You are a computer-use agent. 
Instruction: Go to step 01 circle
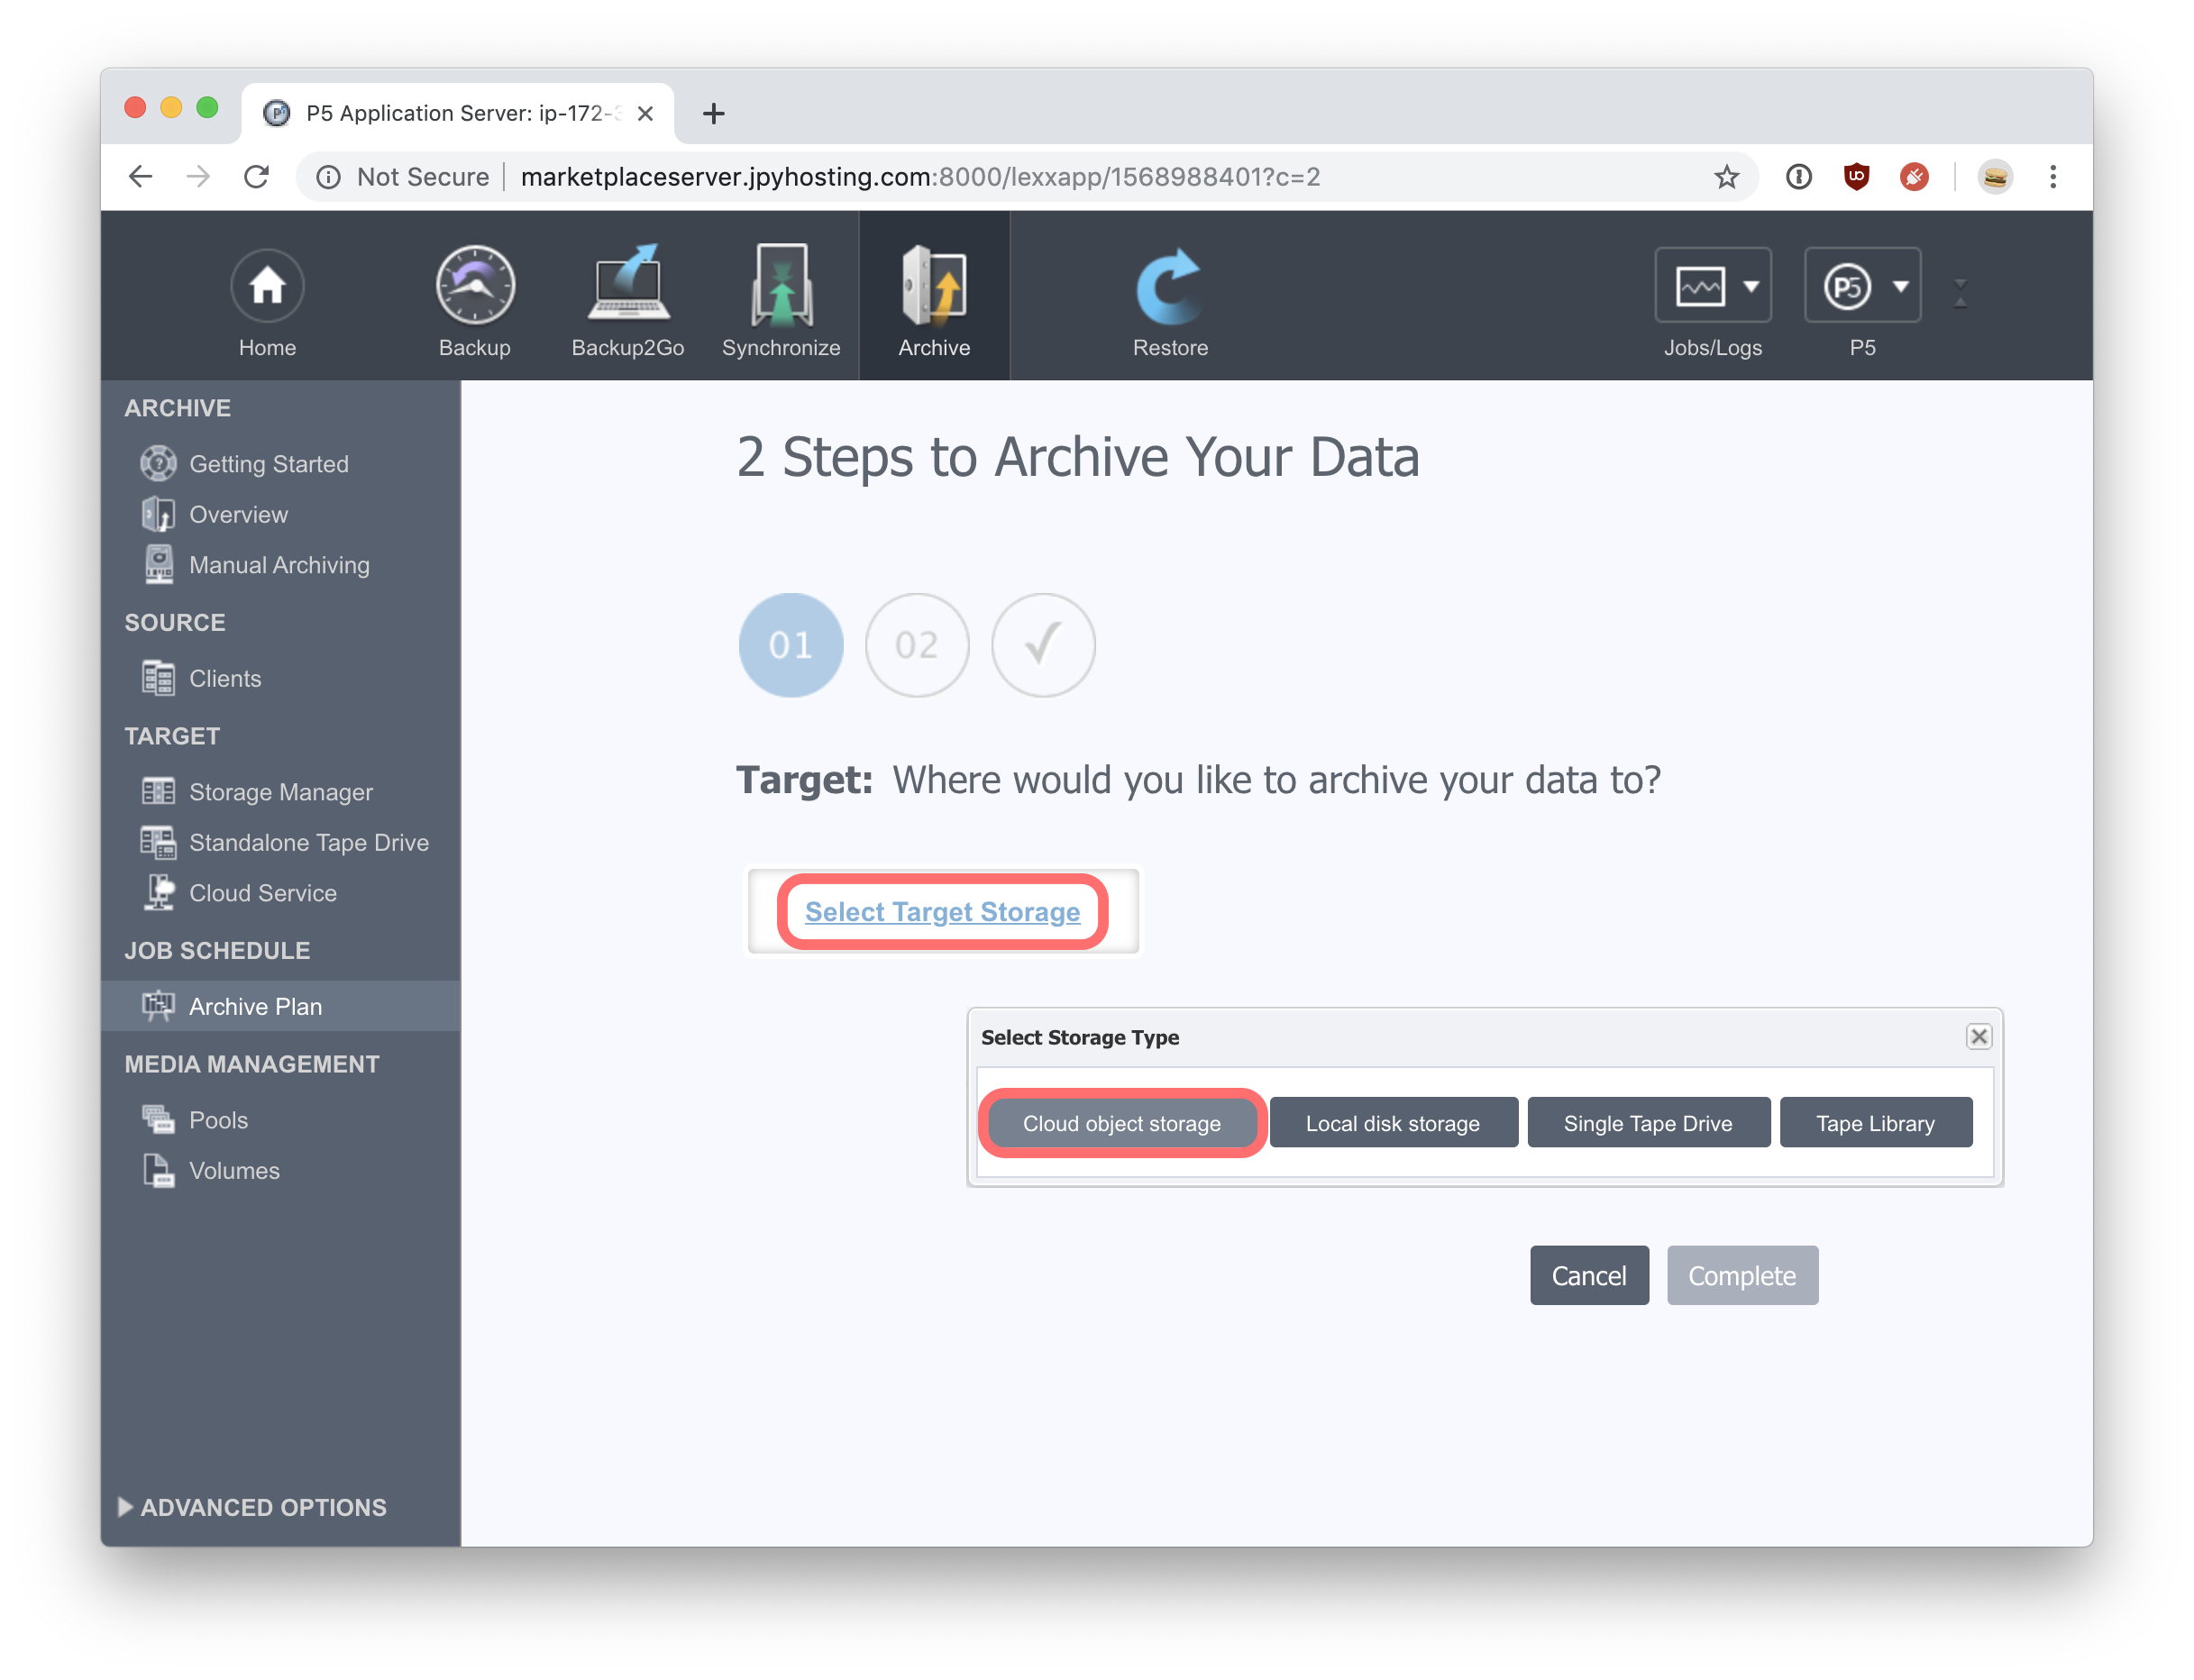tap(790, 645)
